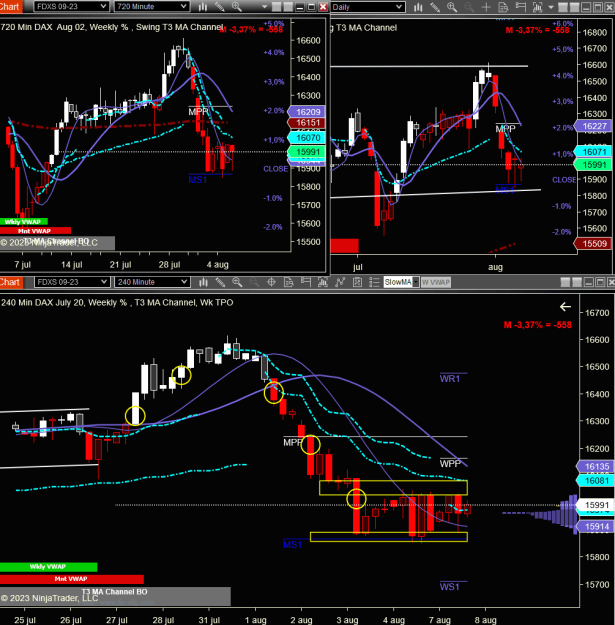The width and height of the screenshot is (615, 625).
Task: Expand toolbar overflow arrow in 720 Minute chart
Action: coord(264,7)
